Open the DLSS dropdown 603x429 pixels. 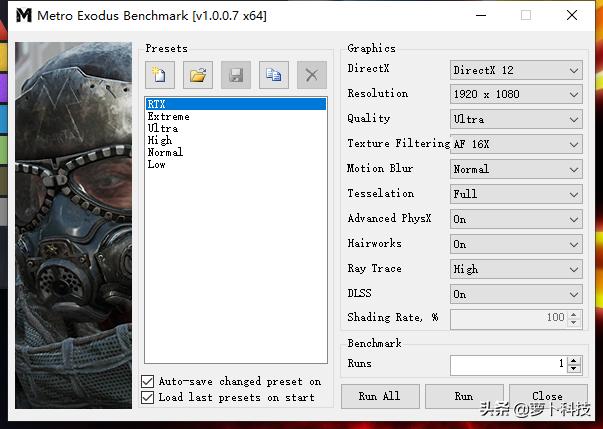(x=516, y=294)
